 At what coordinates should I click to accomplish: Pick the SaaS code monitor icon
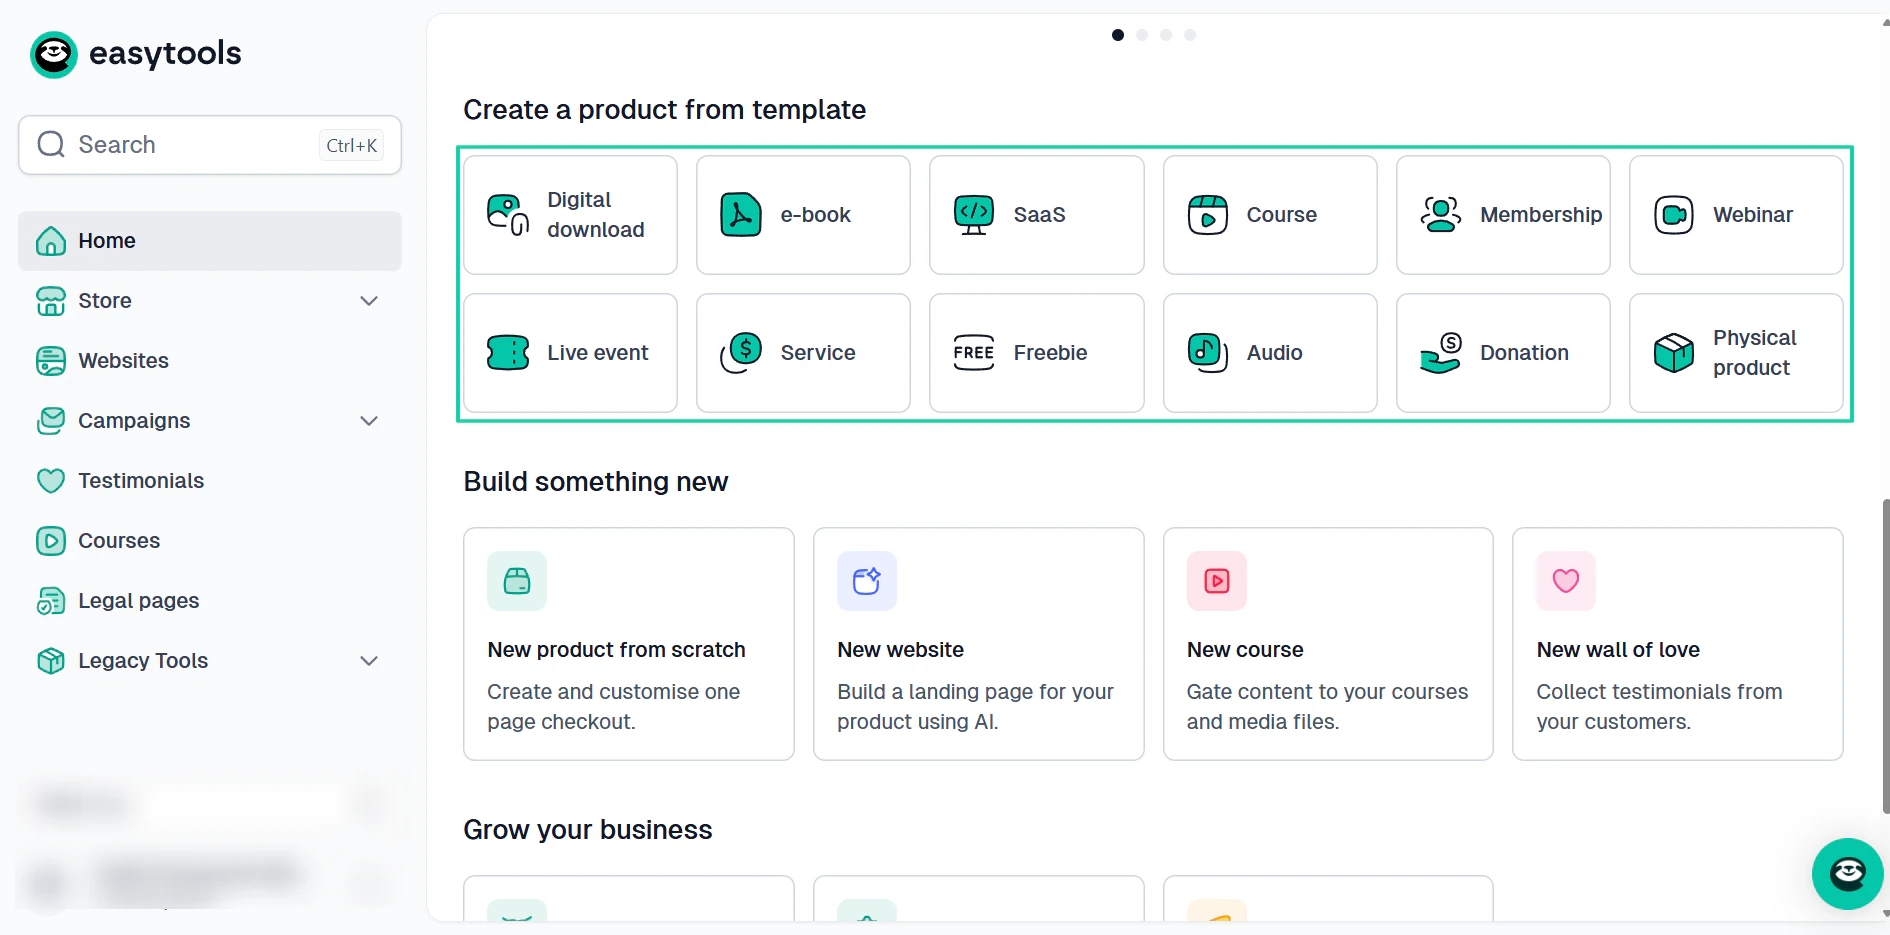point(974,215)
